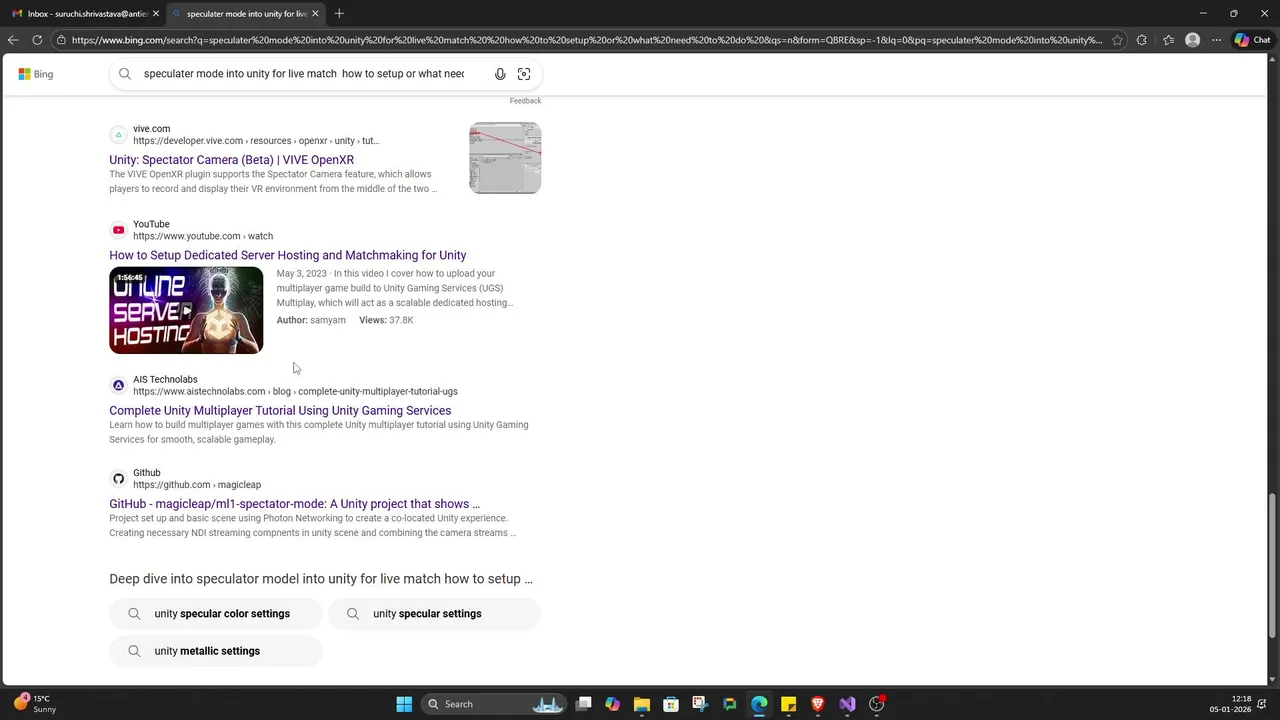The height and width of the screenshot is (720, 1280).
Task: Open the VIVE result thumbnail image
Action: click(505, 158)
